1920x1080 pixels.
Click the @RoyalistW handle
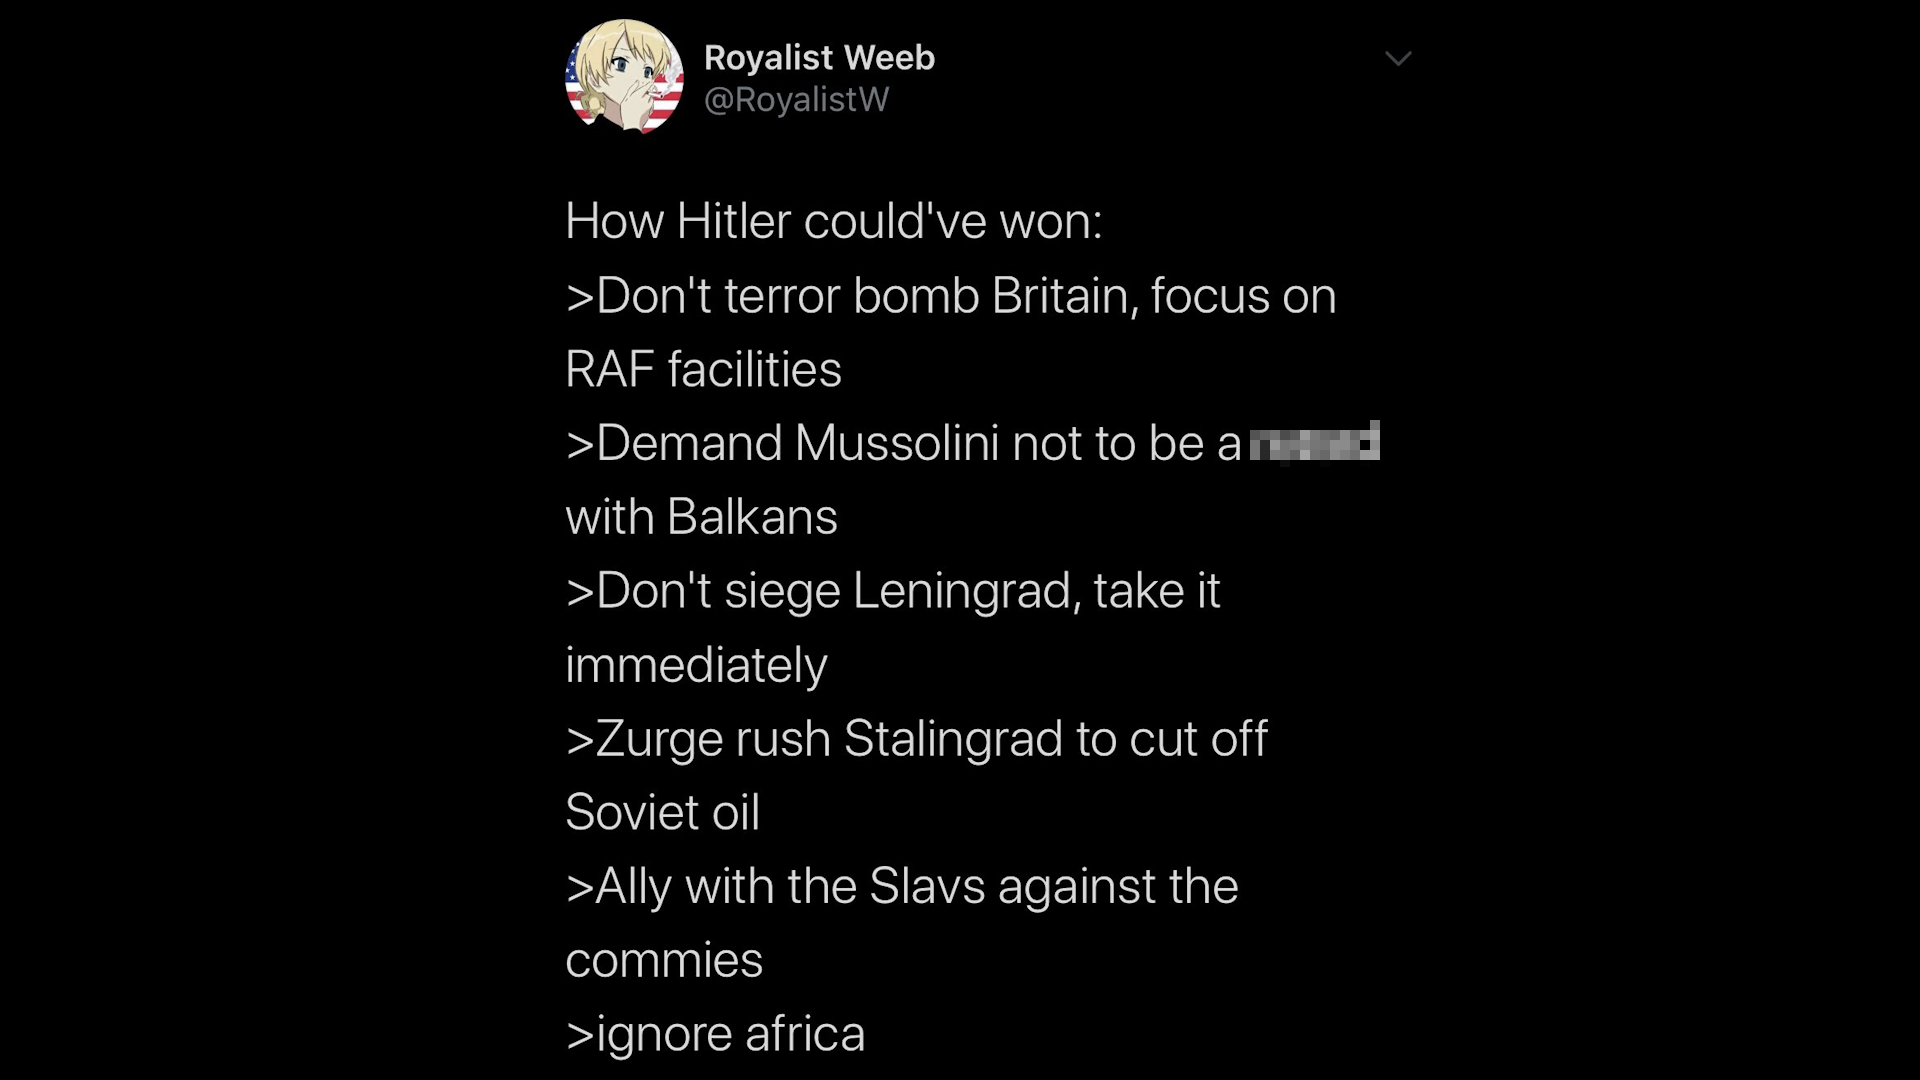(x=796, y=99)
